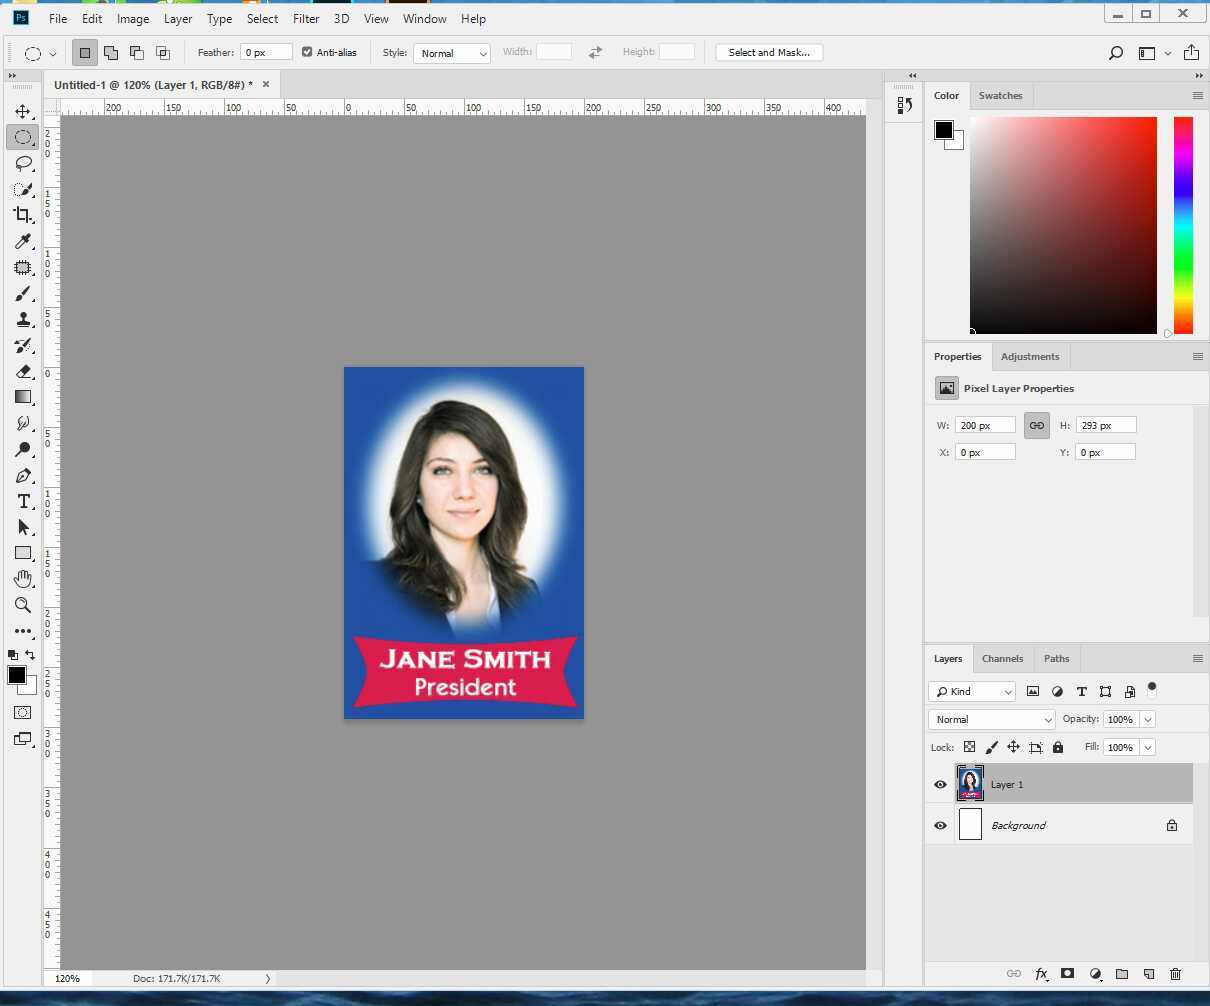
Task: Switch to the Channels tab
Action: 1003,658
